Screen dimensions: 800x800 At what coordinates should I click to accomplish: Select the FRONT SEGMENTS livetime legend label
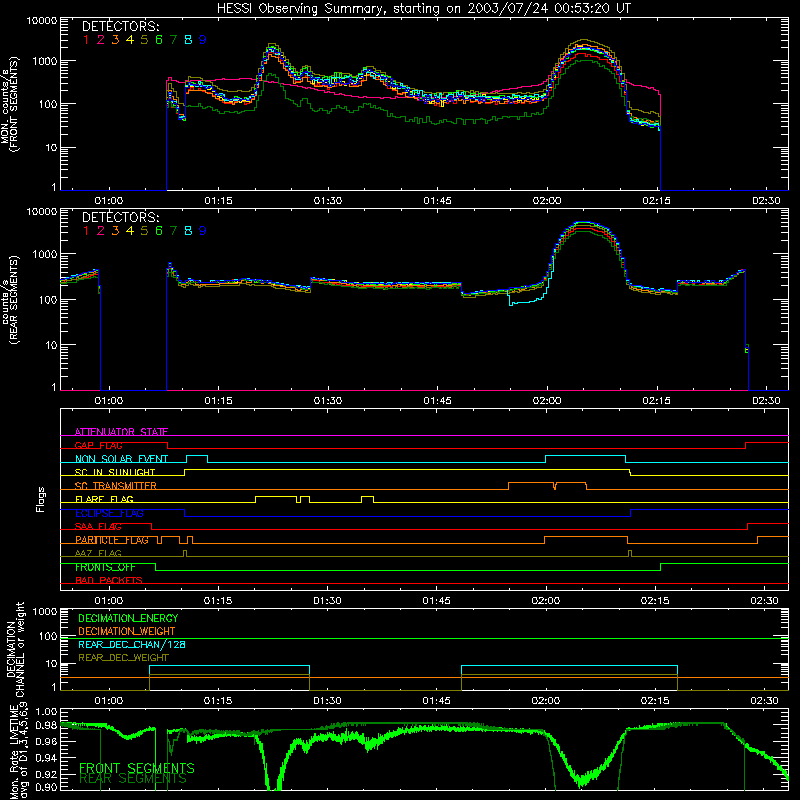pos(137,768)
